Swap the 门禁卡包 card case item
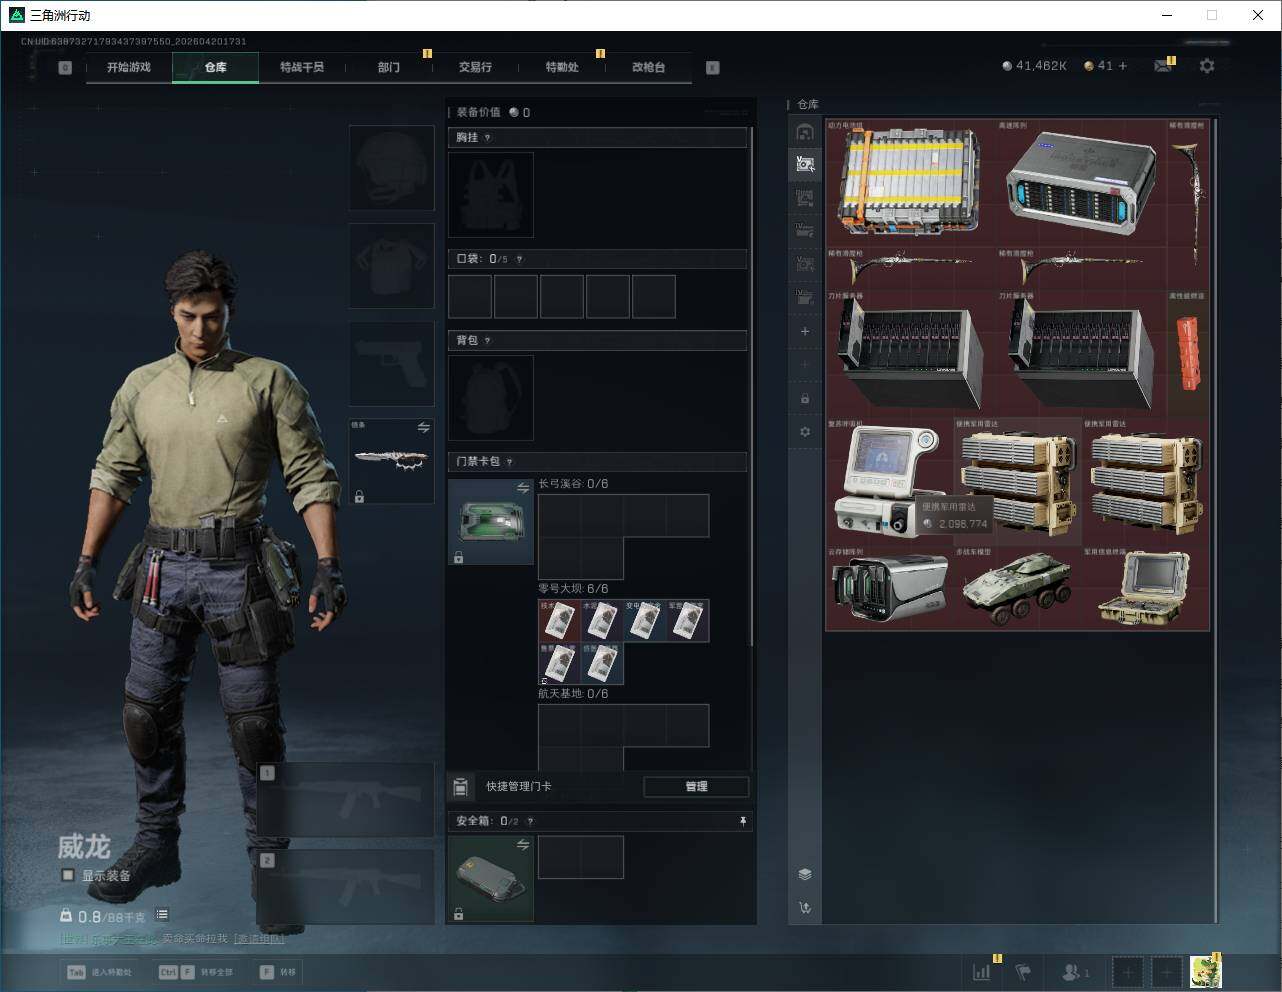 pyautogui.click(x=523, y=488)
